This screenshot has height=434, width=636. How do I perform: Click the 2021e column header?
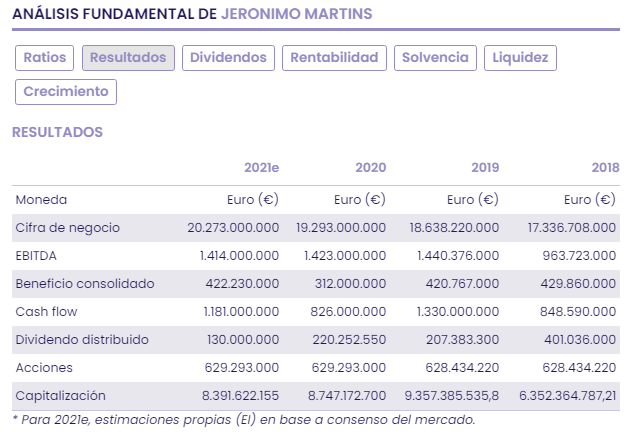261,167
